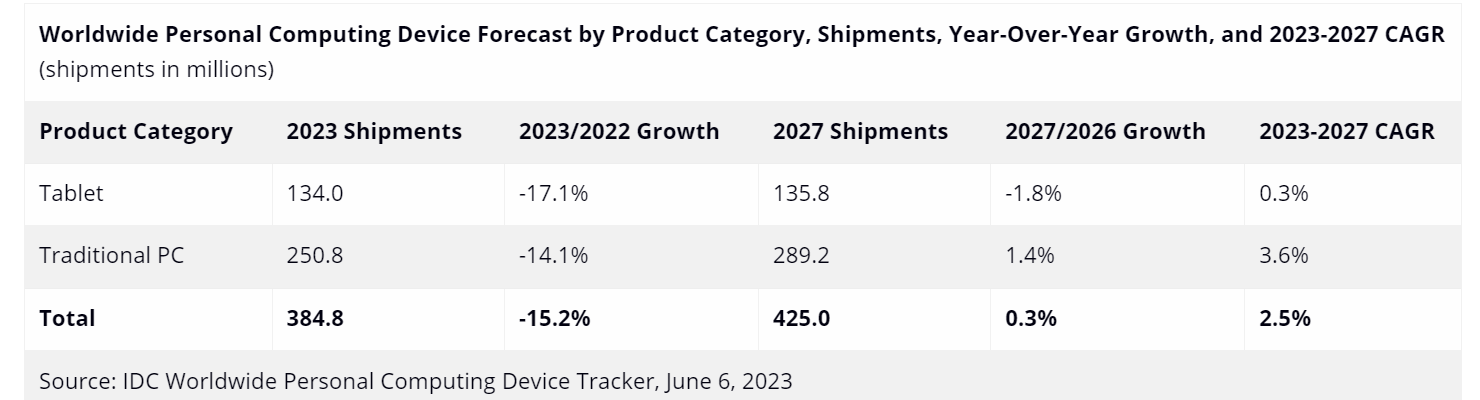1480x400 pixels.
Task: Click the Total -15.2% growth cell
Action: [x=555, y=319]
